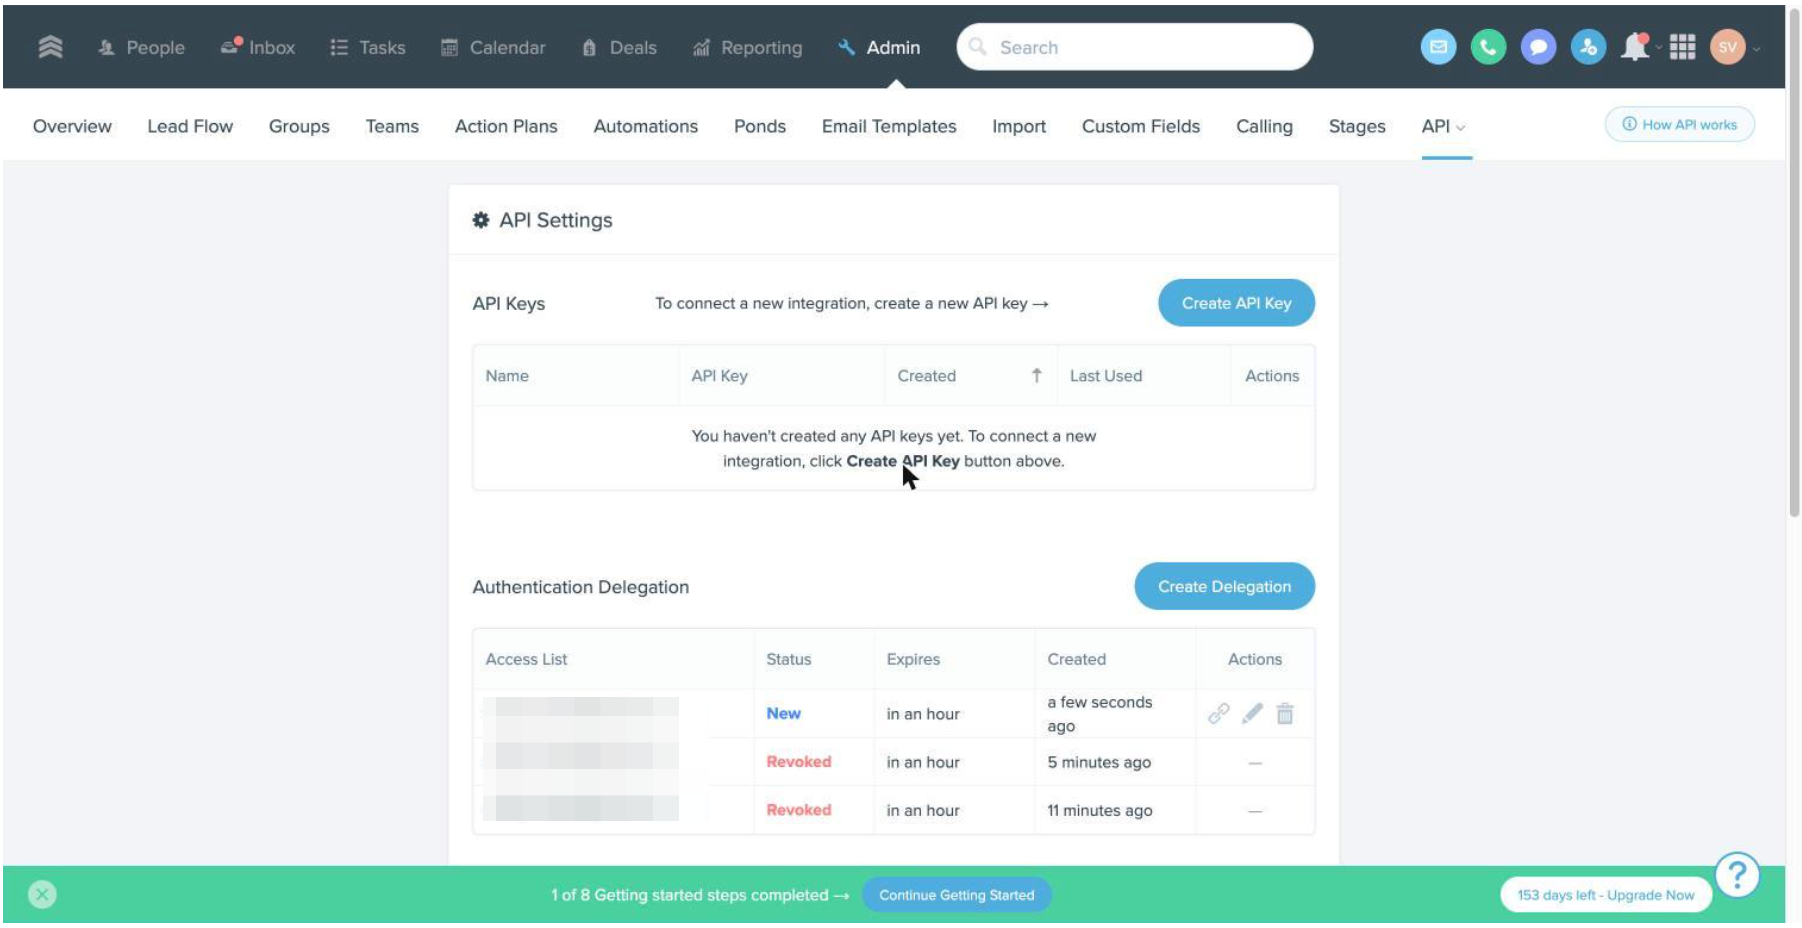Delete the New delegation with the trash icon
This screenshot has width=1802, height=928.
tap(1285, 713)
